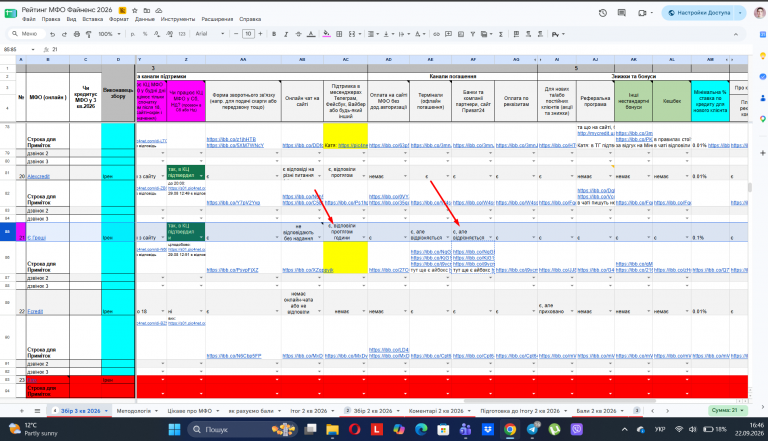Open version history clock icon

602,13
